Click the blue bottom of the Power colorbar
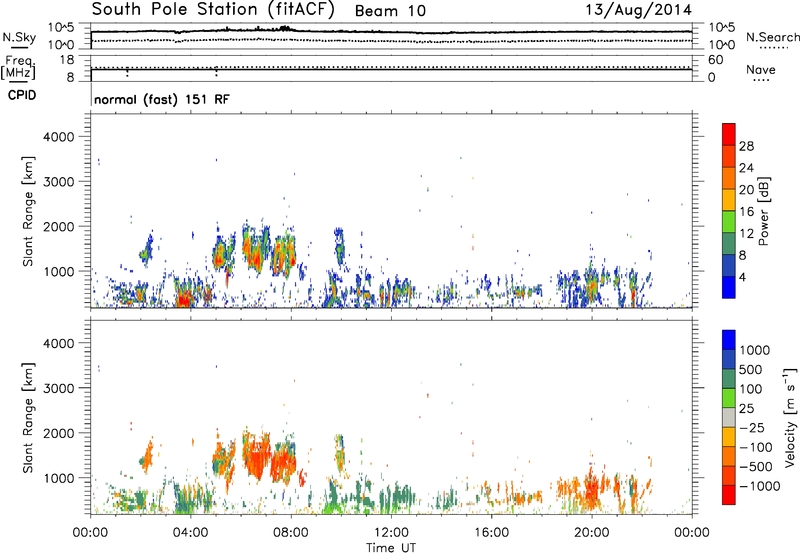 pyautogui.click(x=729, y=287)
